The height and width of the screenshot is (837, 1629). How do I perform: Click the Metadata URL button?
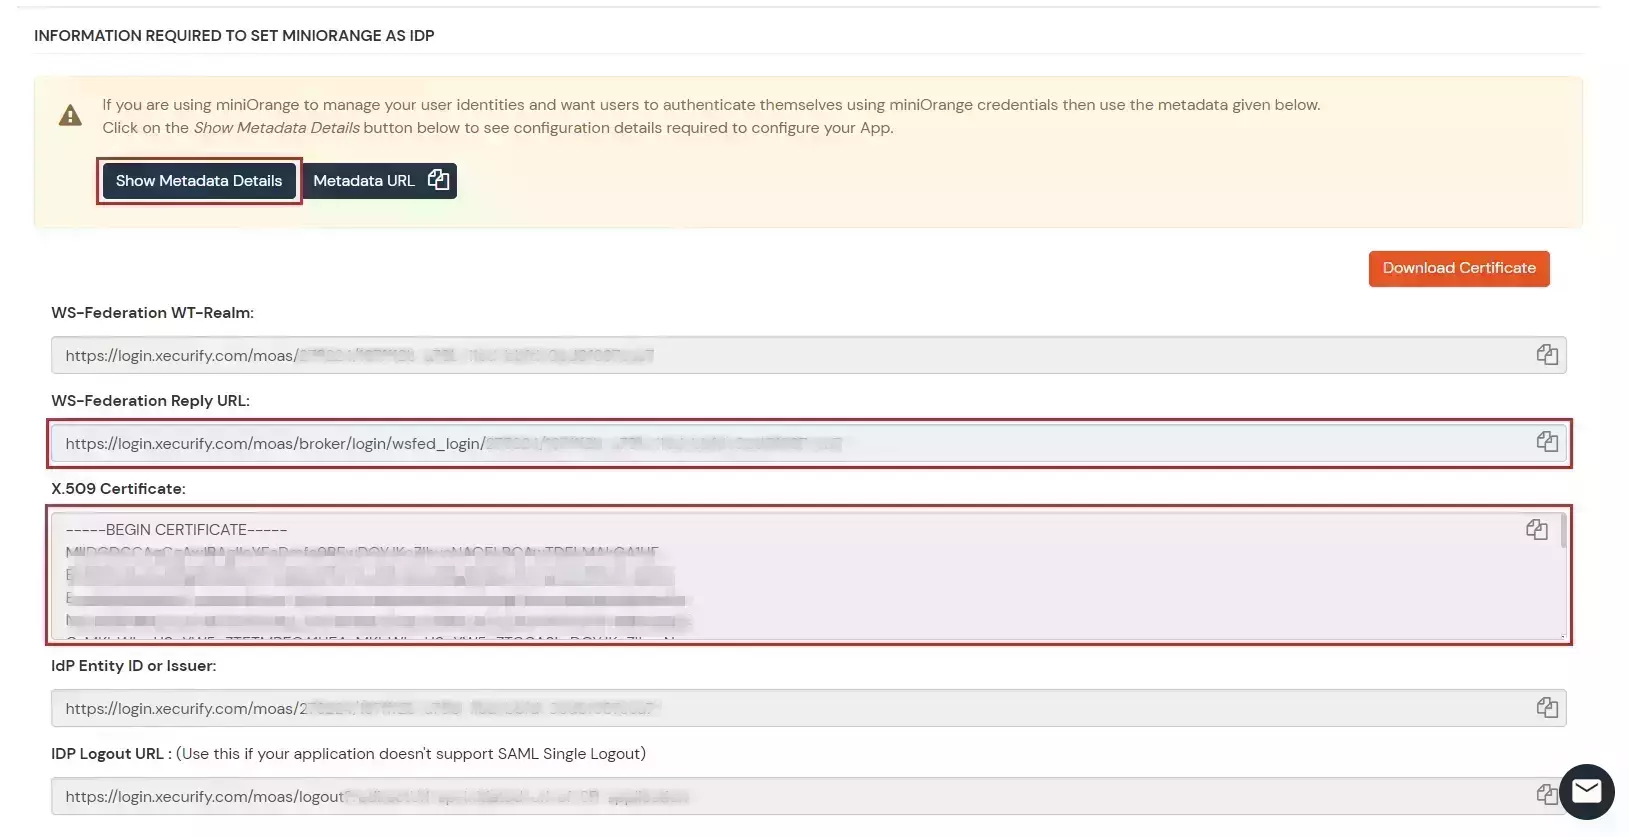(x=379, y=181)
